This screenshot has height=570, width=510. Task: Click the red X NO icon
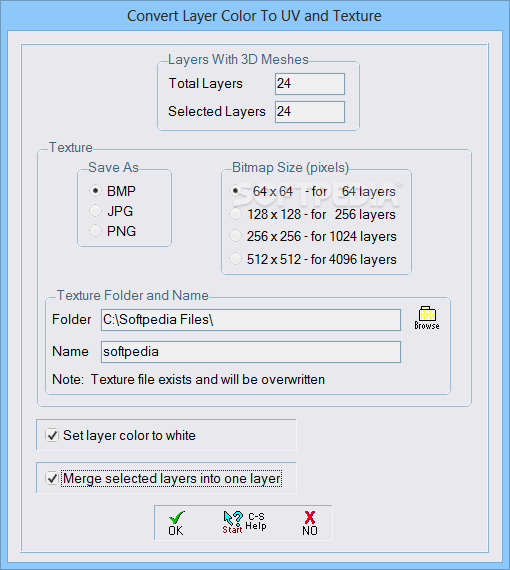pos(310,523)
